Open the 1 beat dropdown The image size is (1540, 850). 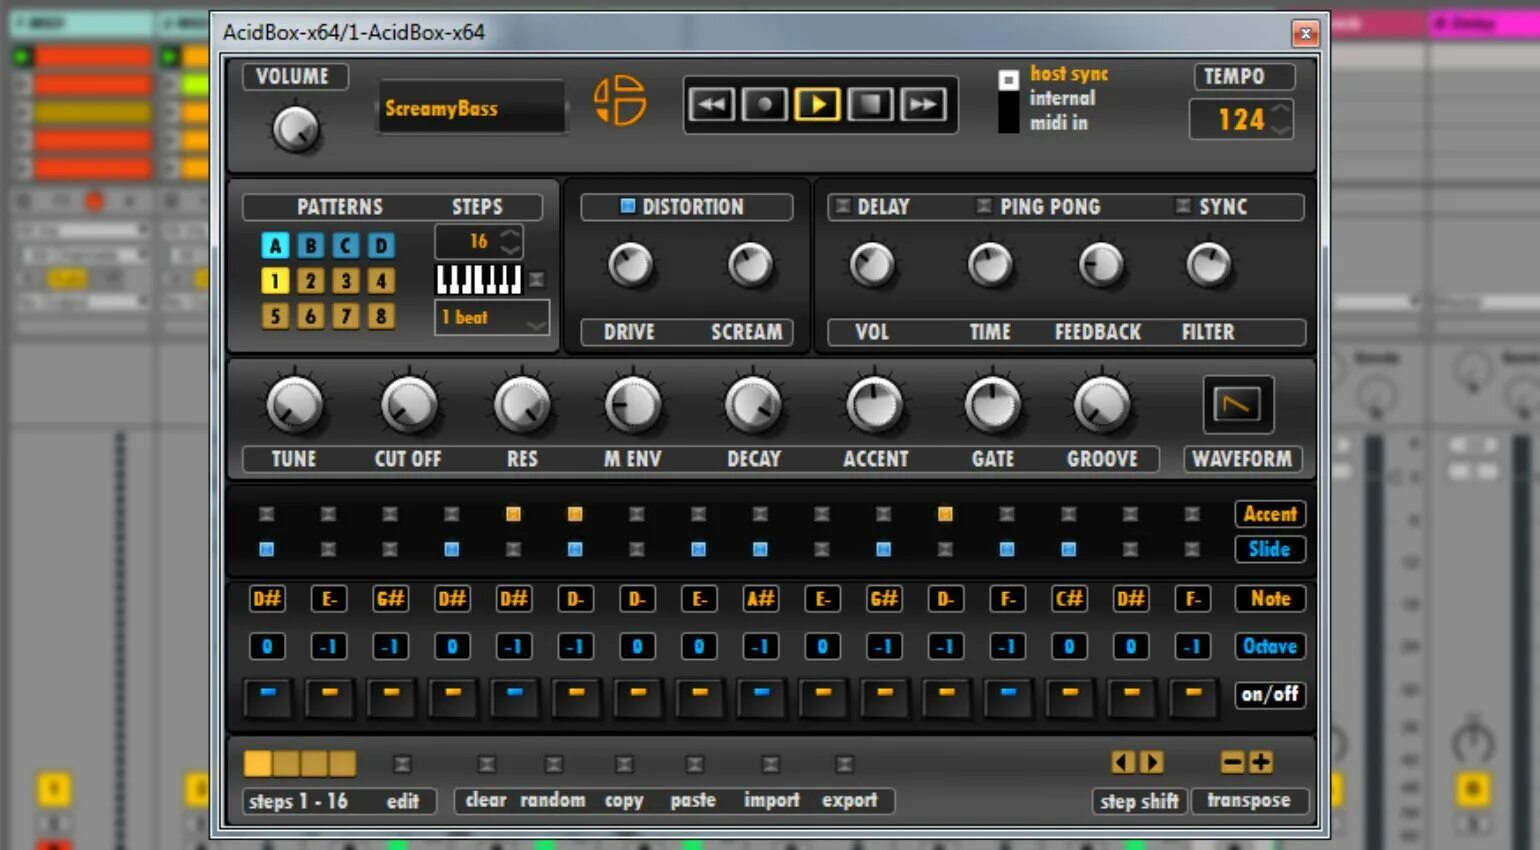pyautogui.click(x=492, y=318)
